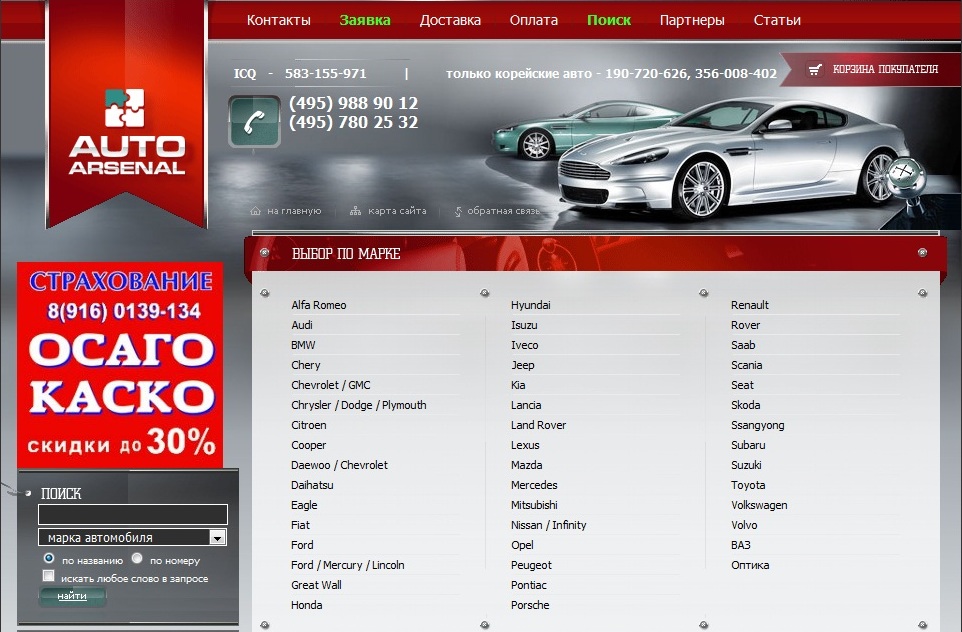This screenshot has height=632, width=962.
Task: Click the feedback icon for 'обратная связь'
Action: (458, 211)
